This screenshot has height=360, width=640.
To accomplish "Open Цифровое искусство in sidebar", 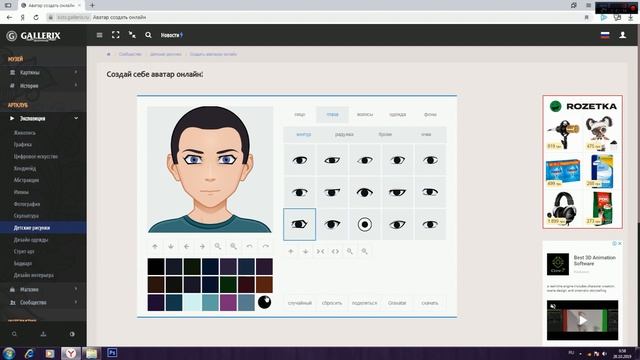I will pos(36,156).
